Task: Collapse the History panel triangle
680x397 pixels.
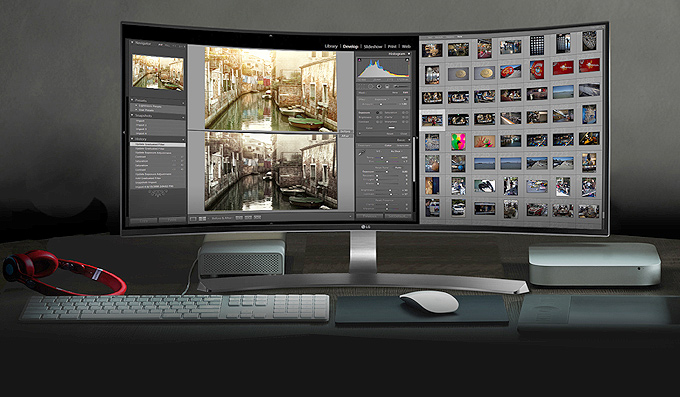Action: pyautogui.click(x=132, y=139)
